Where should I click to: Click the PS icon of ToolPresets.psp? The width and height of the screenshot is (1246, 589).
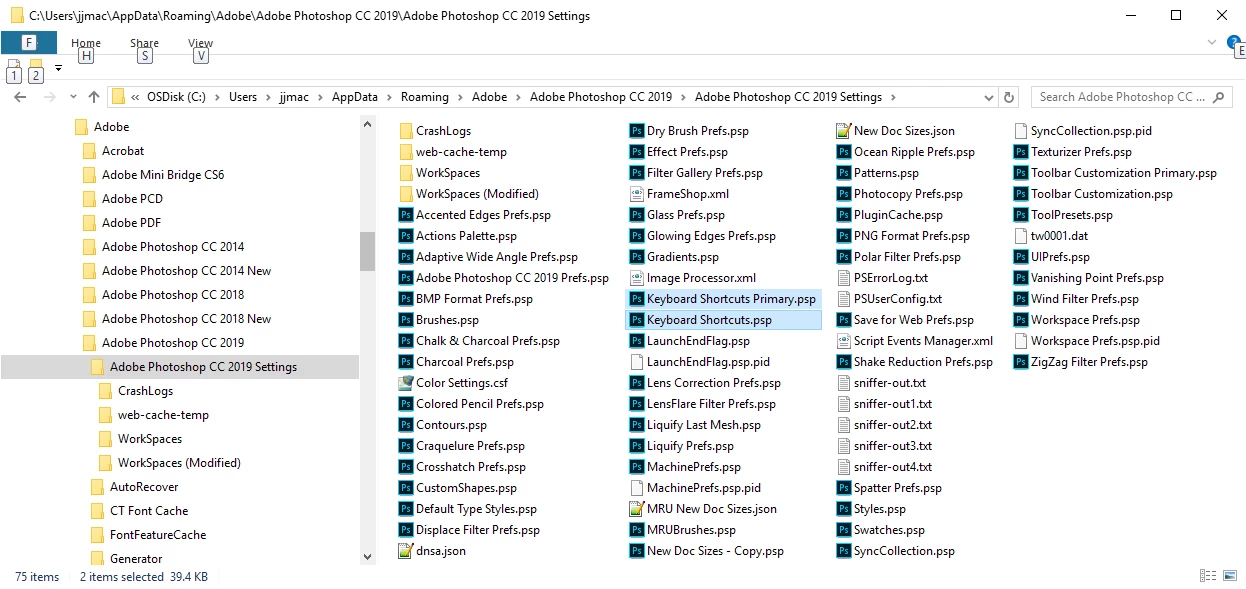(x=1021, y=215)
